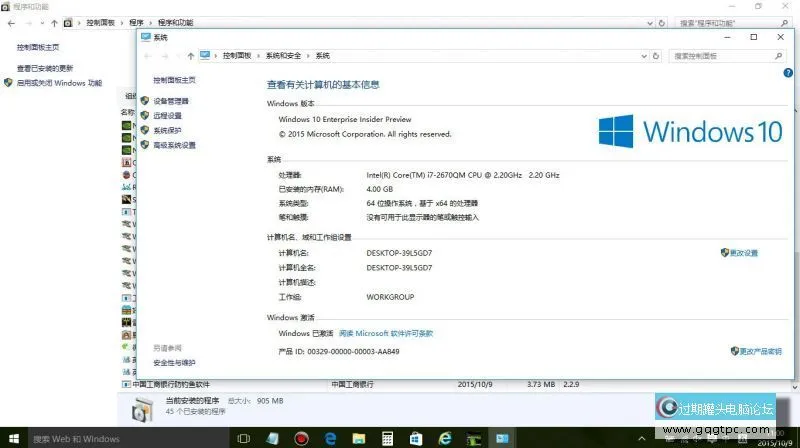Select 控制面板 in the 系统 breadcrumb

(x=237, y=56)
